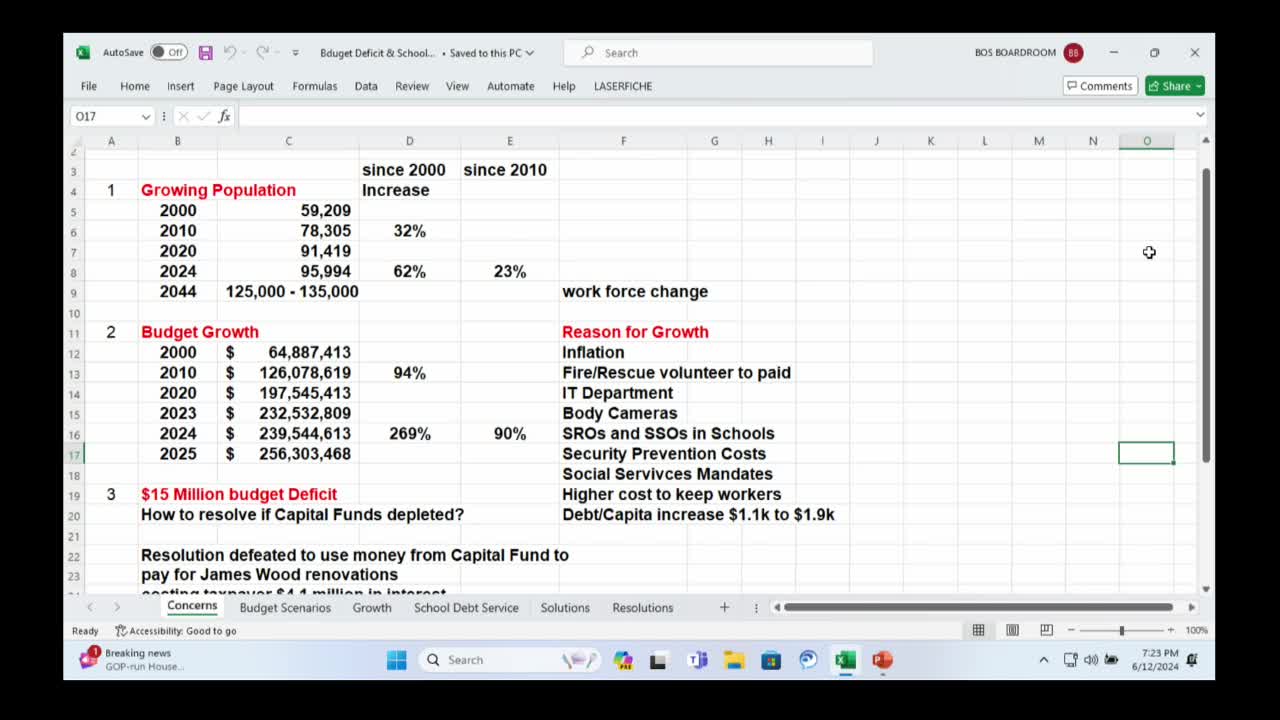Click the zoom slider in status bar
This screenshot has height=720, width=1280.
(x=1121, y=630)
